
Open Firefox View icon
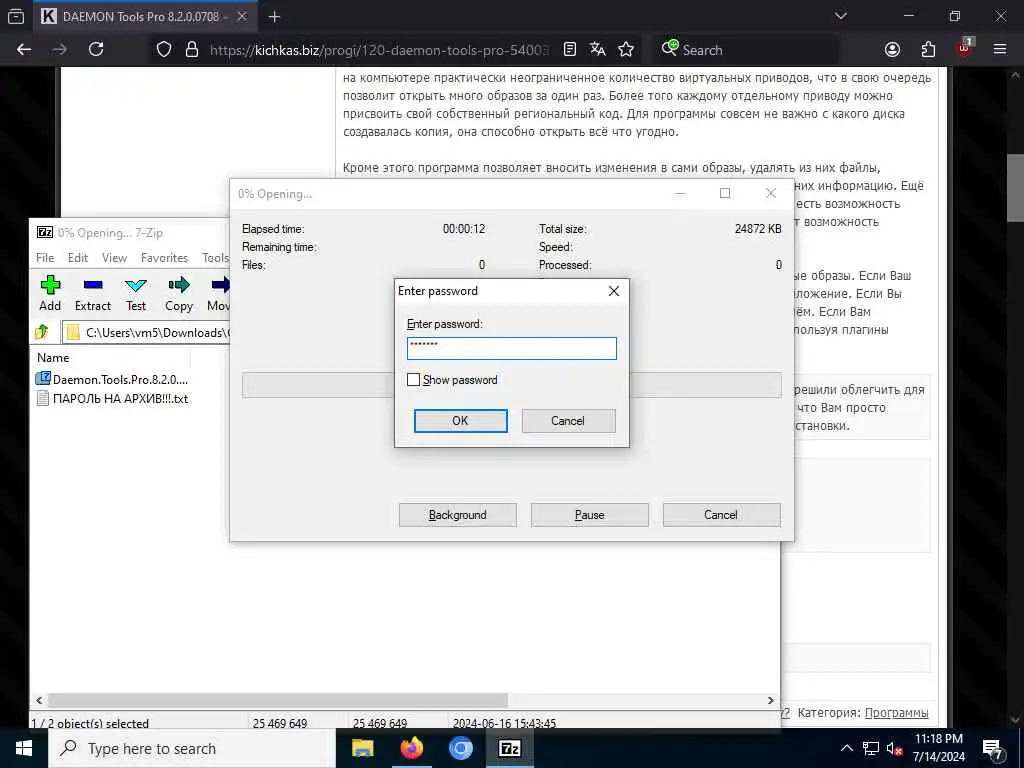(x=16, y=17)
